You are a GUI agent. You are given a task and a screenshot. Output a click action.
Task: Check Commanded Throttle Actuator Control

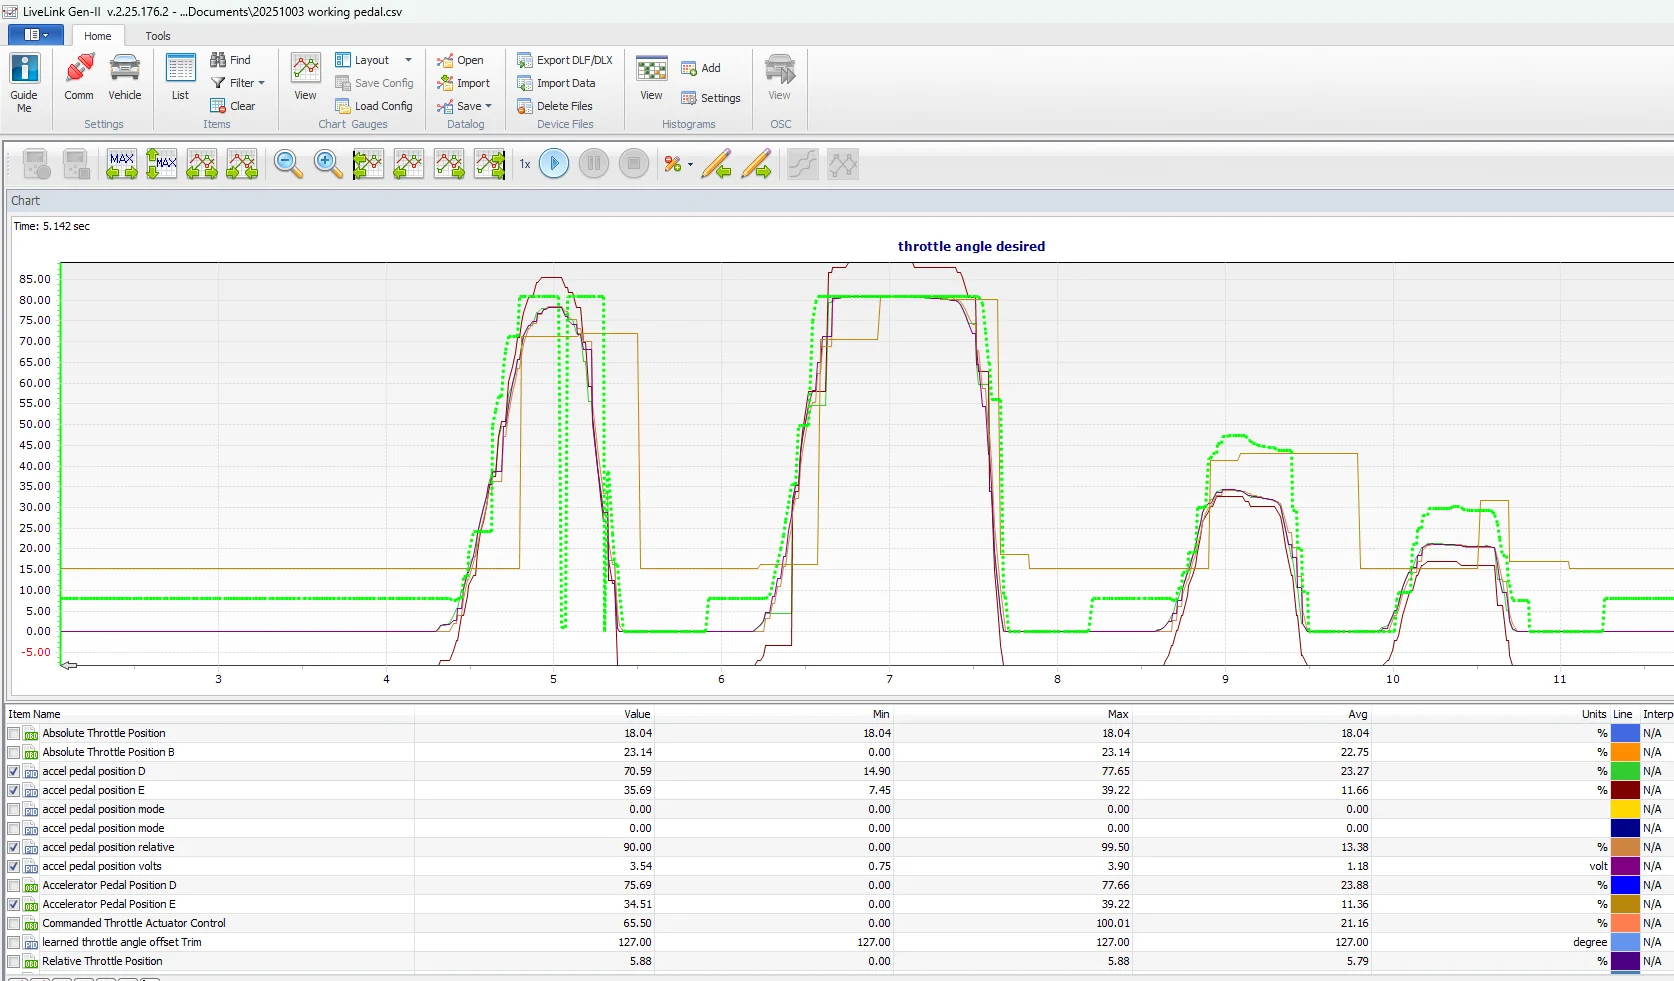click(14, 923)
